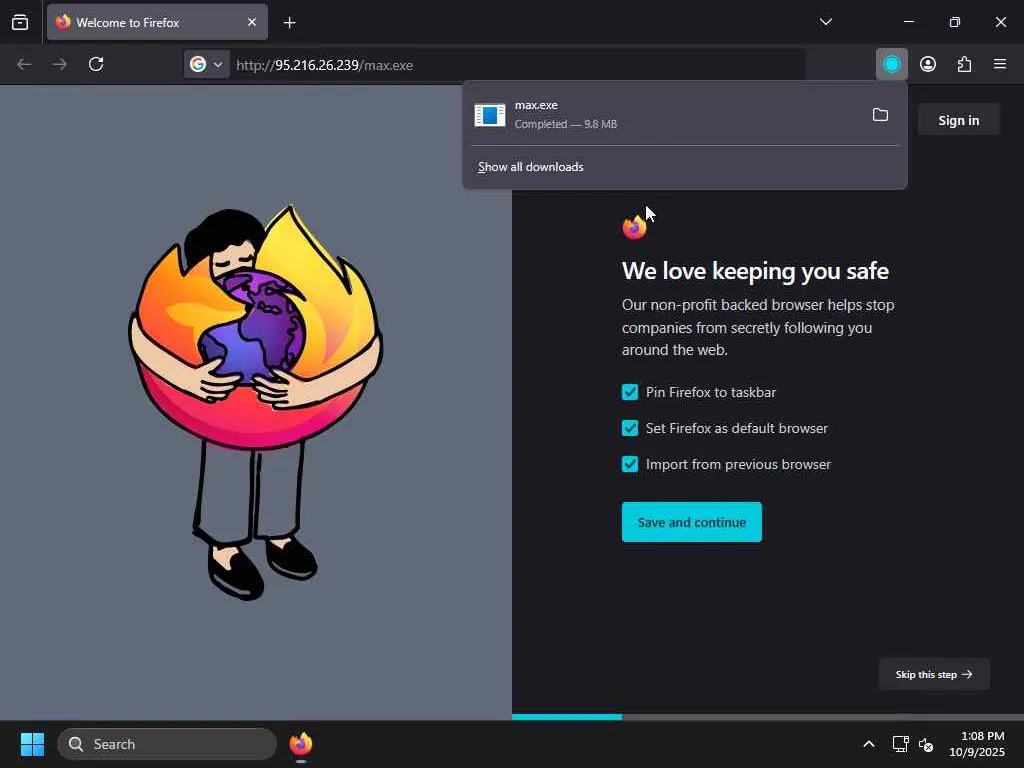Go forward with the forward arrow

tap(60, 64)
